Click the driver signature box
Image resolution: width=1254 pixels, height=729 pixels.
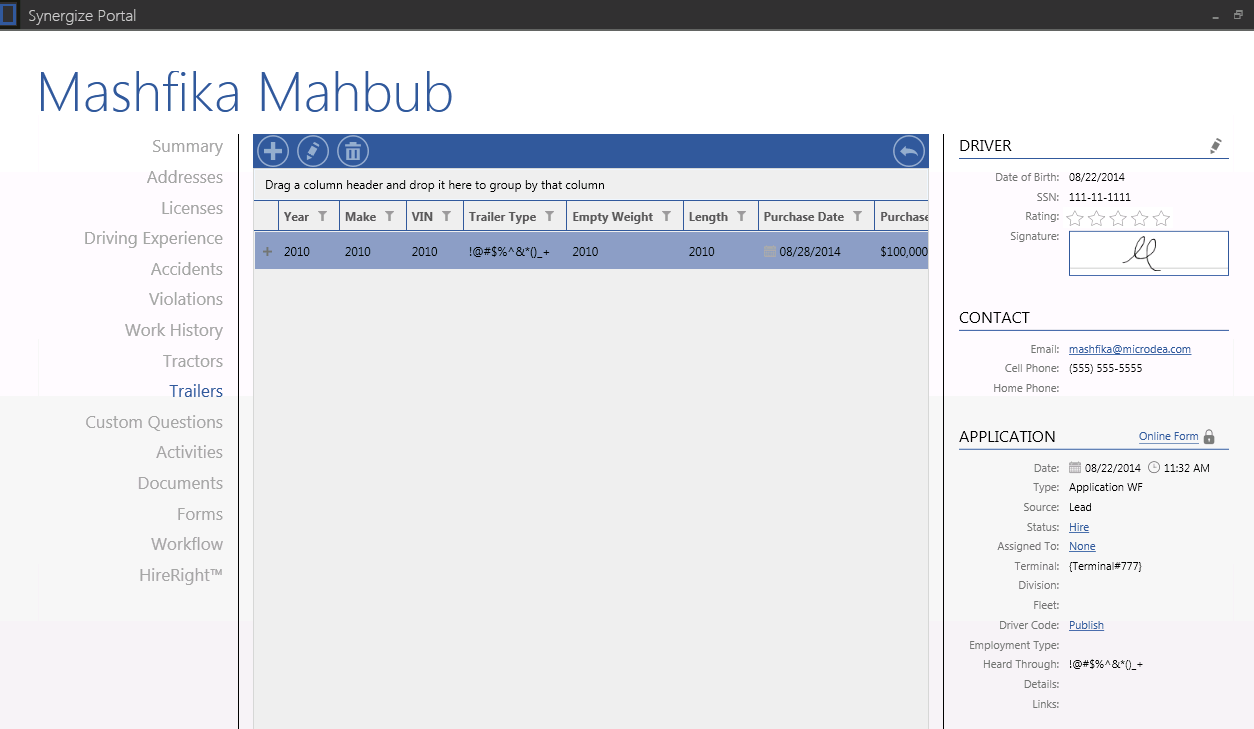coord(1148,253)
